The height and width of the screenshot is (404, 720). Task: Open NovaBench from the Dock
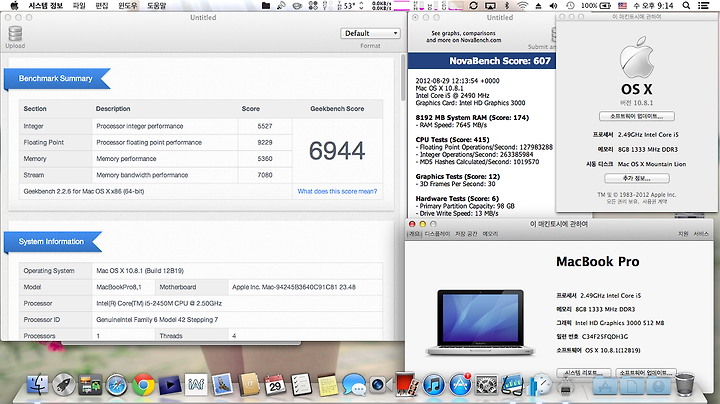point(540,385)
